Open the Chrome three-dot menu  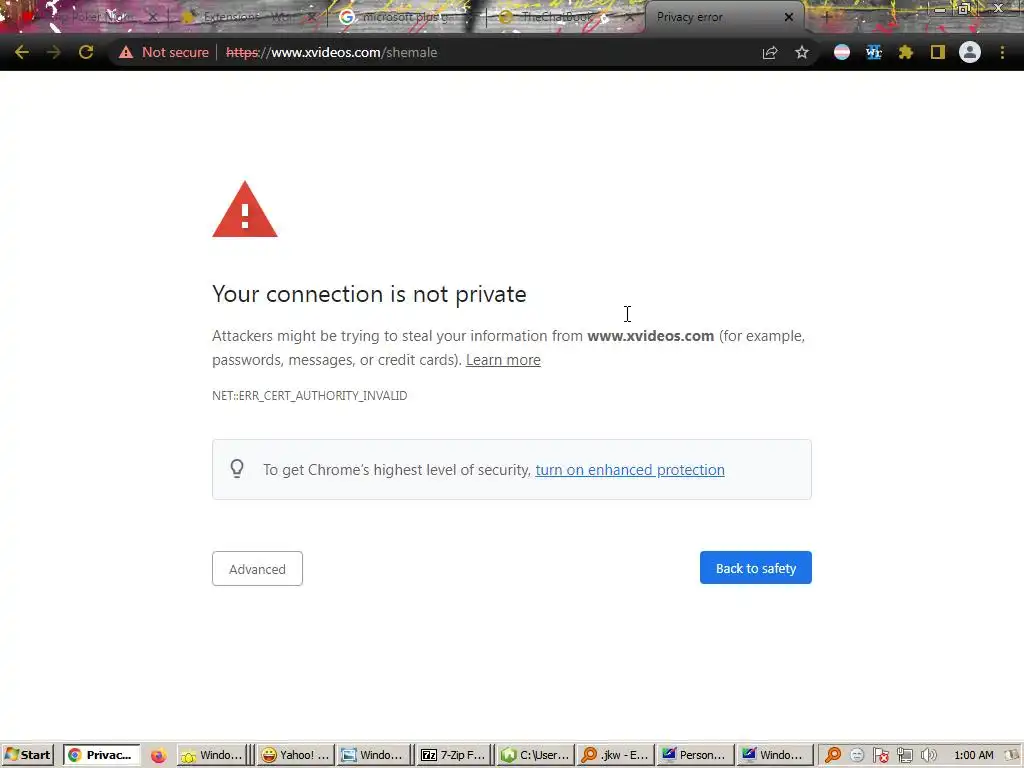coord(1002,52)
